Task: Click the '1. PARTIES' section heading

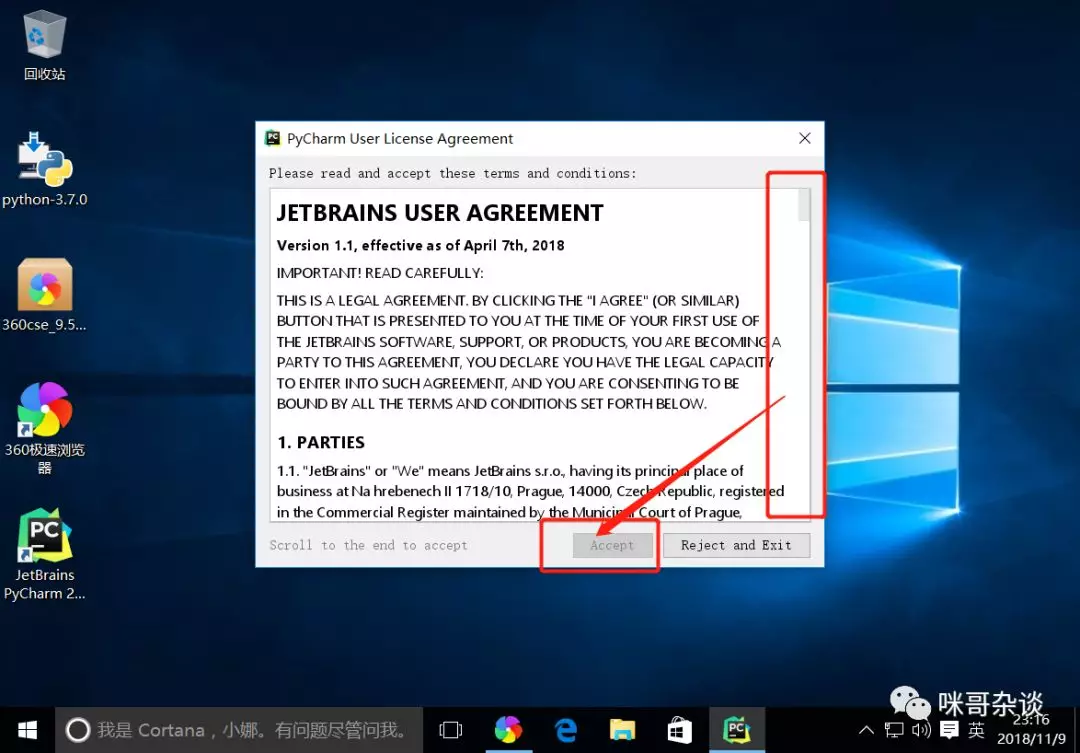Action: 321,442
